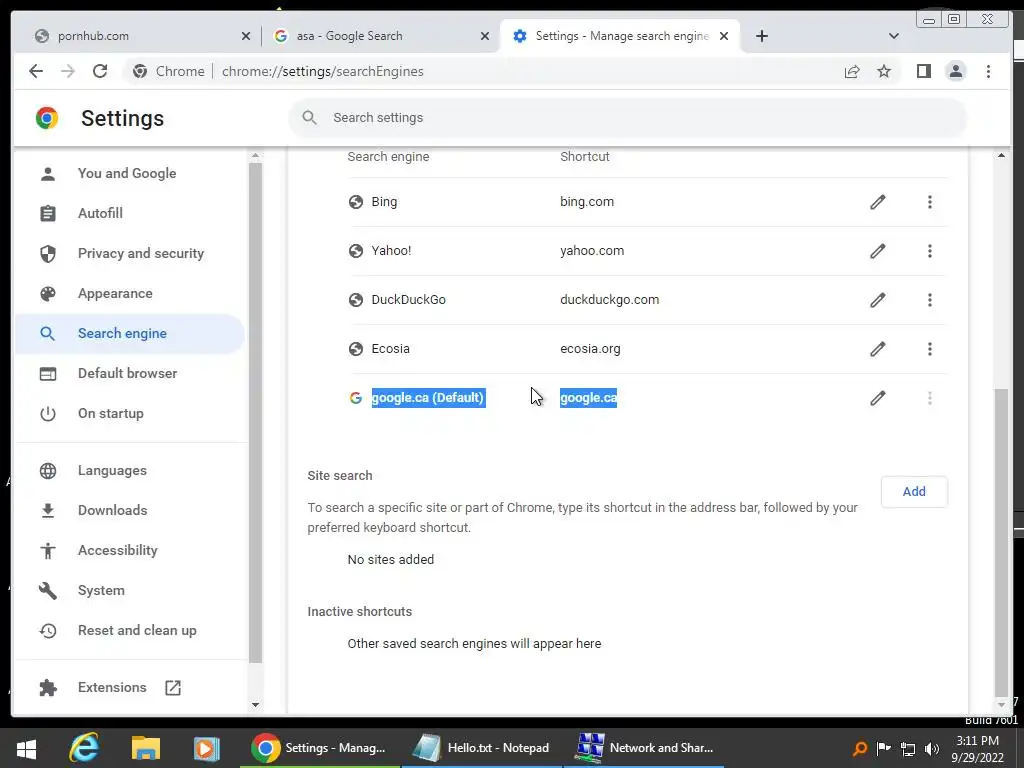
Task: Open Privacy and security section
Action: [x=129, y=253]
